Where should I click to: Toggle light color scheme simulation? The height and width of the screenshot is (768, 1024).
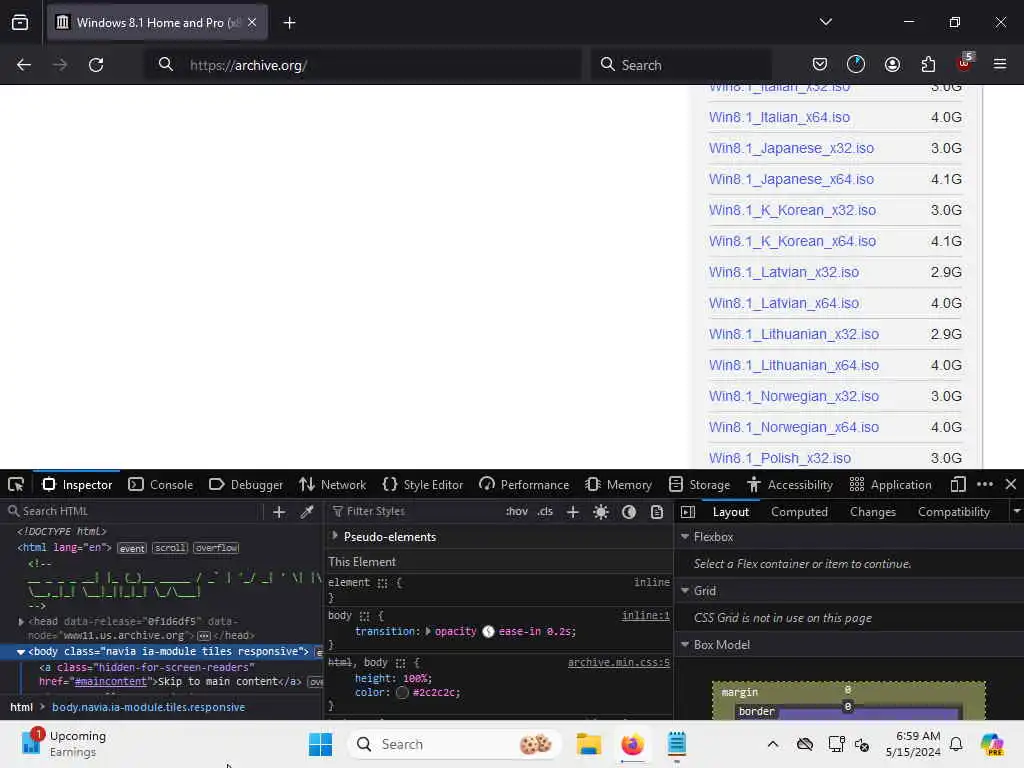[601, 512]
